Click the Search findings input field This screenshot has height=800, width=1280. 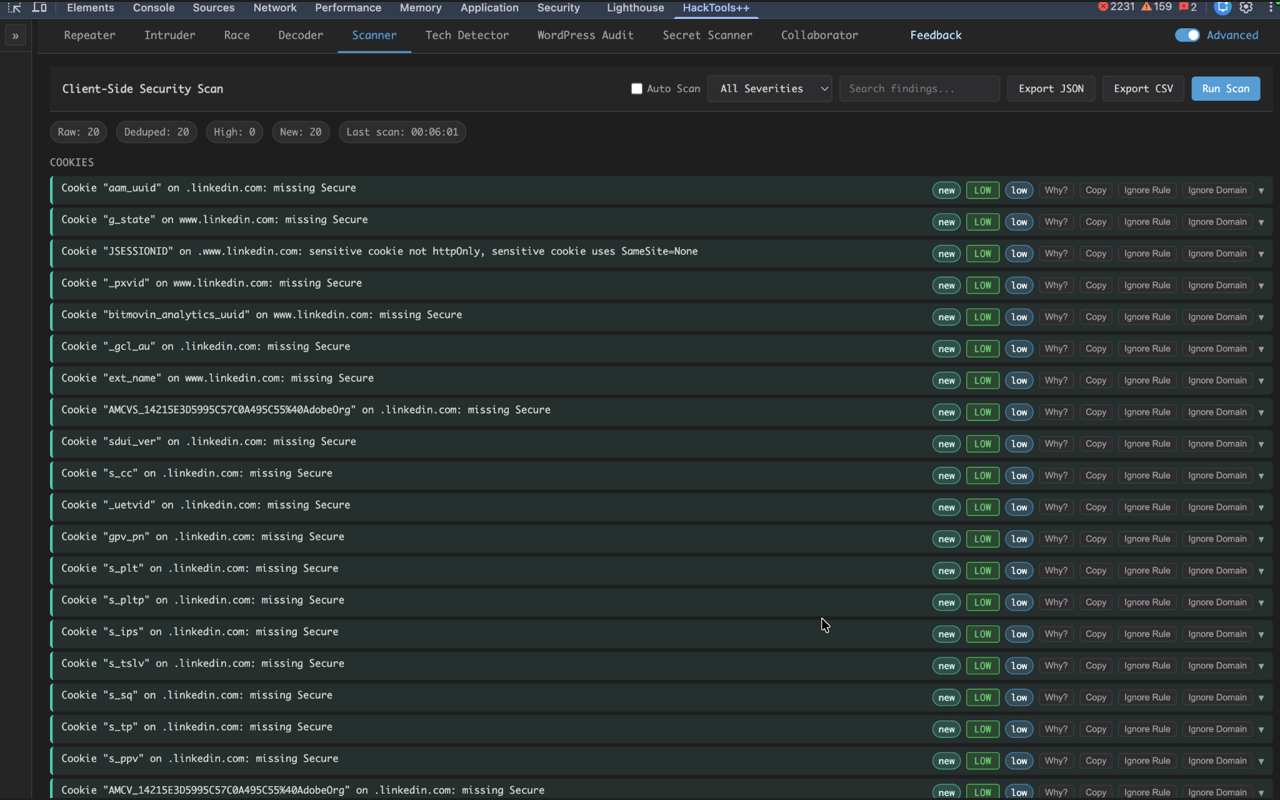point(919,89)
